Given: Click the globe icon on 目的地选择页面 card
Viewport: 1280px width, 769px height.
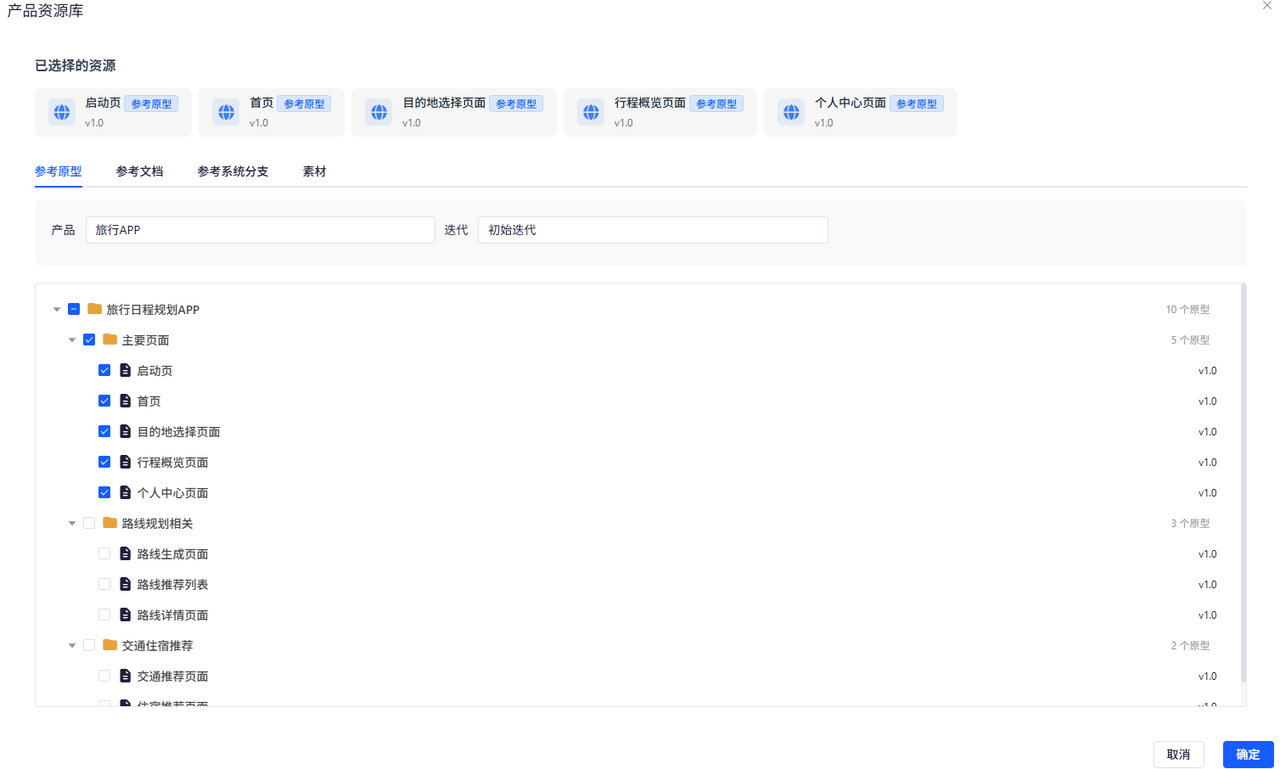Looking at the screenshot, I should 379,112.
